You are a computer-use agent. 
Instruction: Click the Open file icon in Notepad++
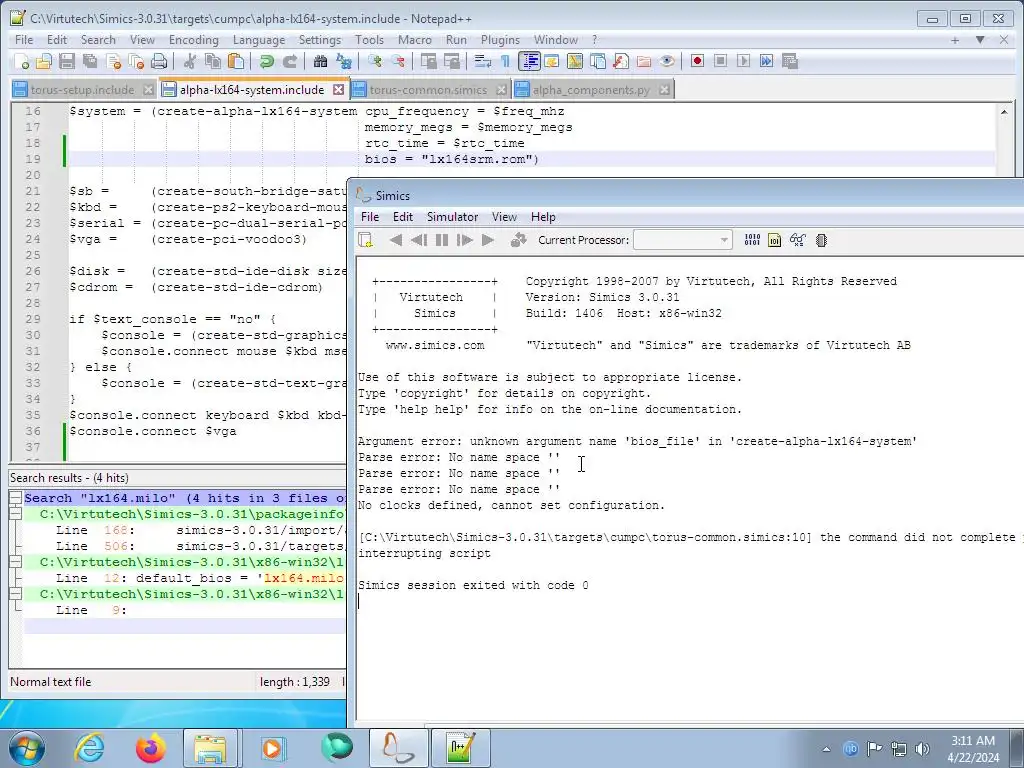[x=44, y=61]
